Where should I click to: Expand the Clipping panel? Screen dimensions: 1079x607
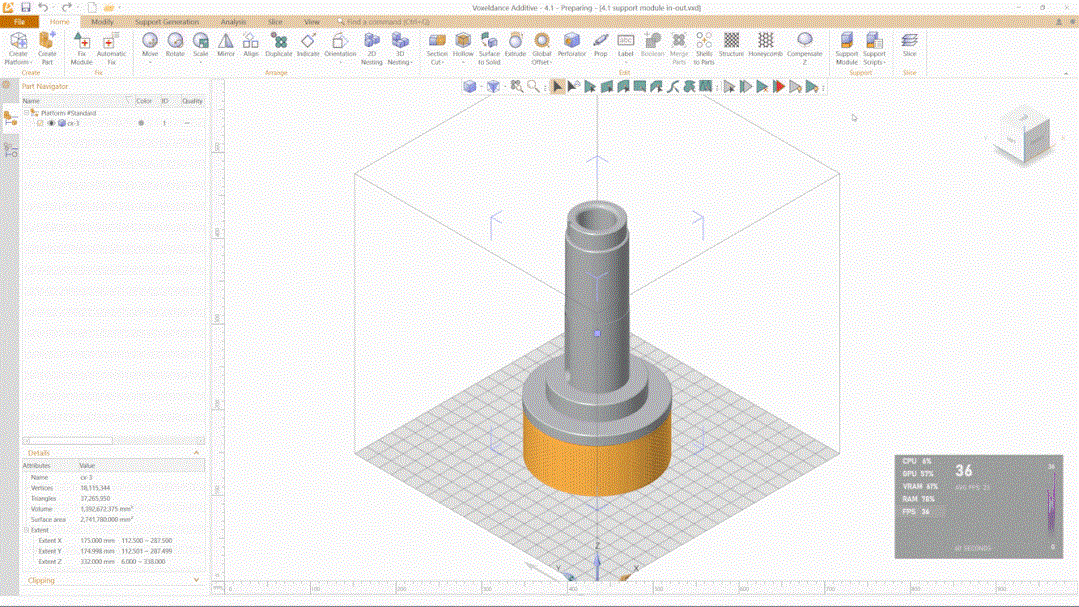196,580
